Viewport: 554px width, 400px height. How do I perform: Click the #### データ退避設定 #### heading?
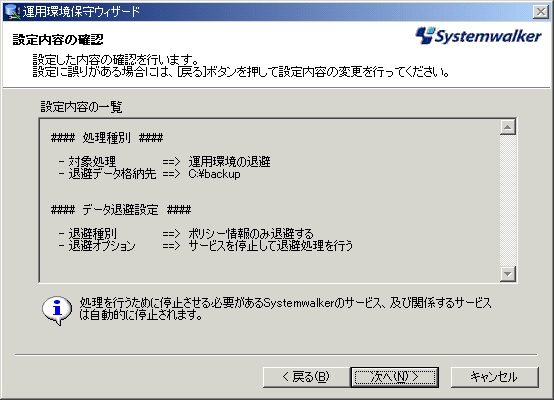coord(121,210)
